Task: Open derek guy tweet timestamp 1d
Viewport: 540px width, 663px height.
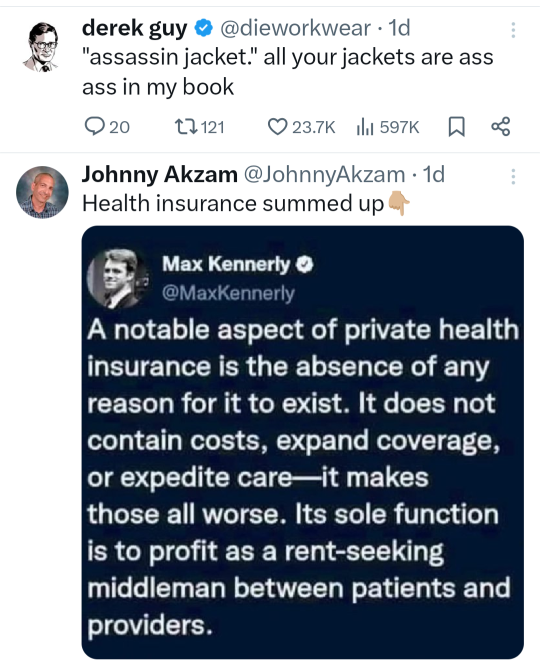Action: pyautogui.click(x=399, y=28)
